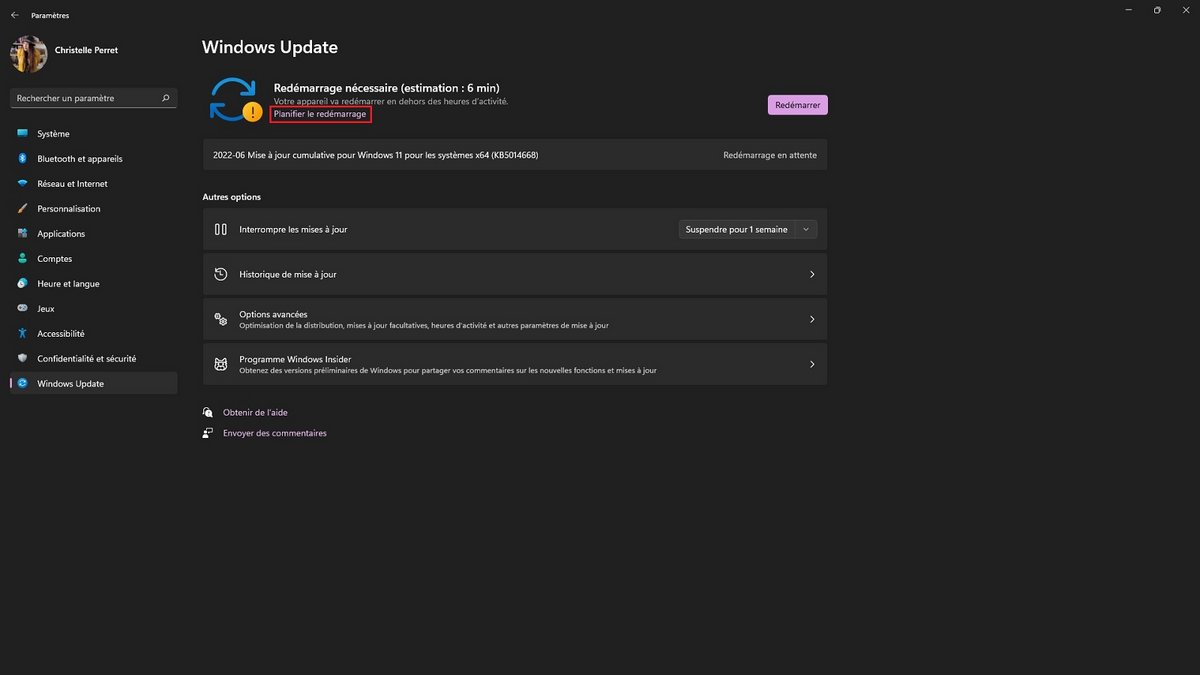Open Historique de mise à jour
The image size is (1200, 675).
click(x=515, y=274)
